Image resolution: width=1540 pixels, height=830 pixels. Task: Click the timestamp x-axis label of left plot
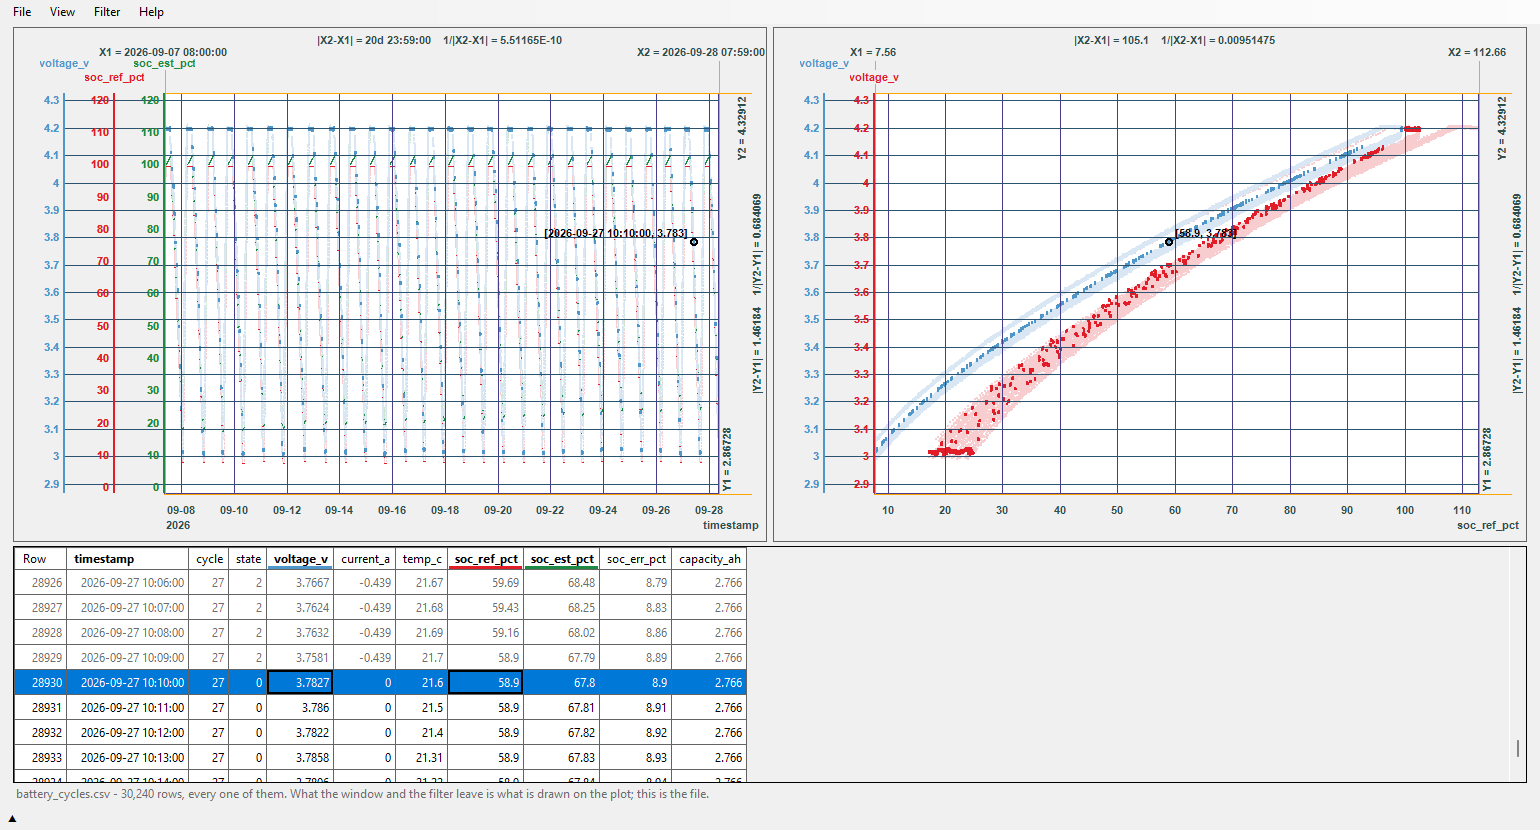[x=730, y=525]
